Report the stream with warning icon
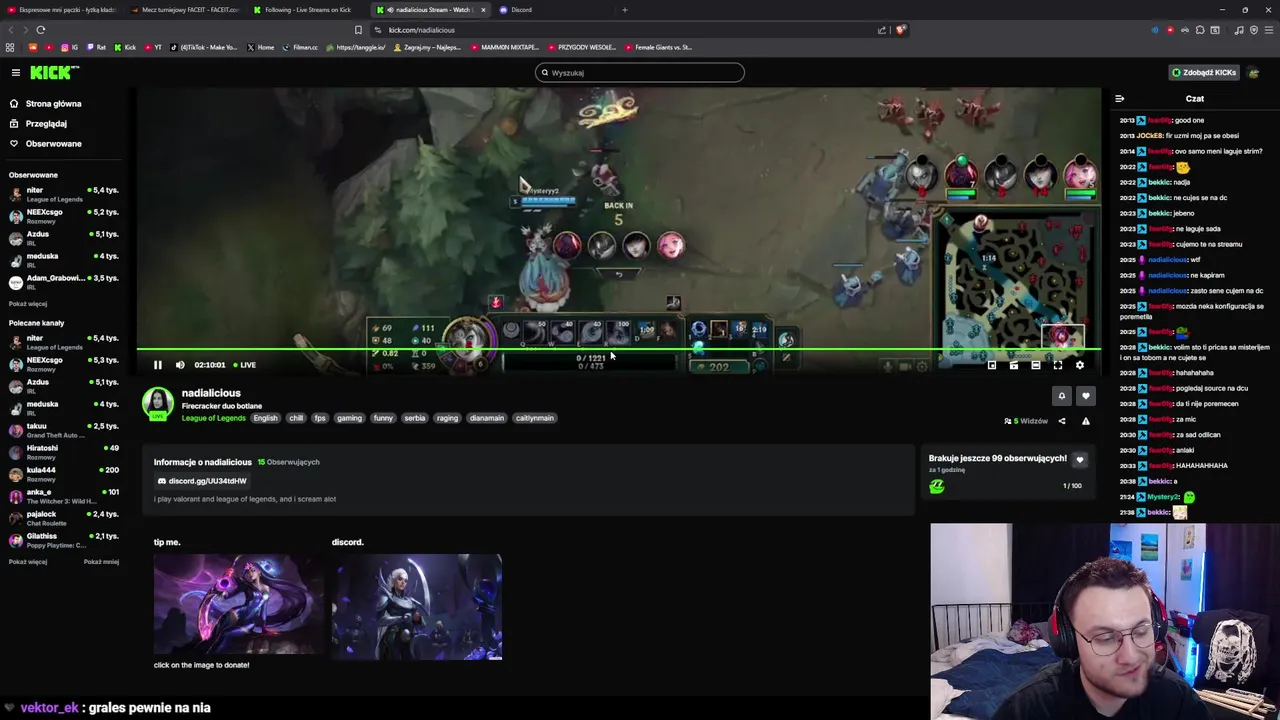 (x=1085, y=421)
